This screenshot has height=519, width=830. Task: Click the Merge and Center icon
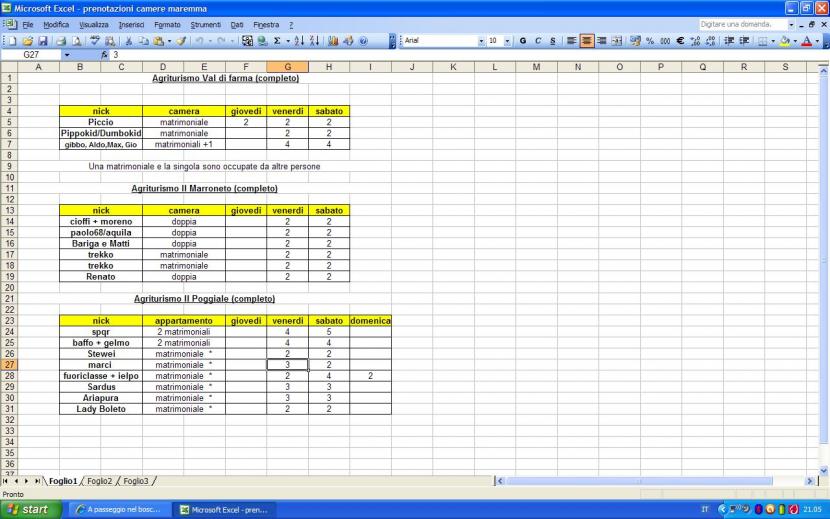pyautogui.click(x=618, y=41)
